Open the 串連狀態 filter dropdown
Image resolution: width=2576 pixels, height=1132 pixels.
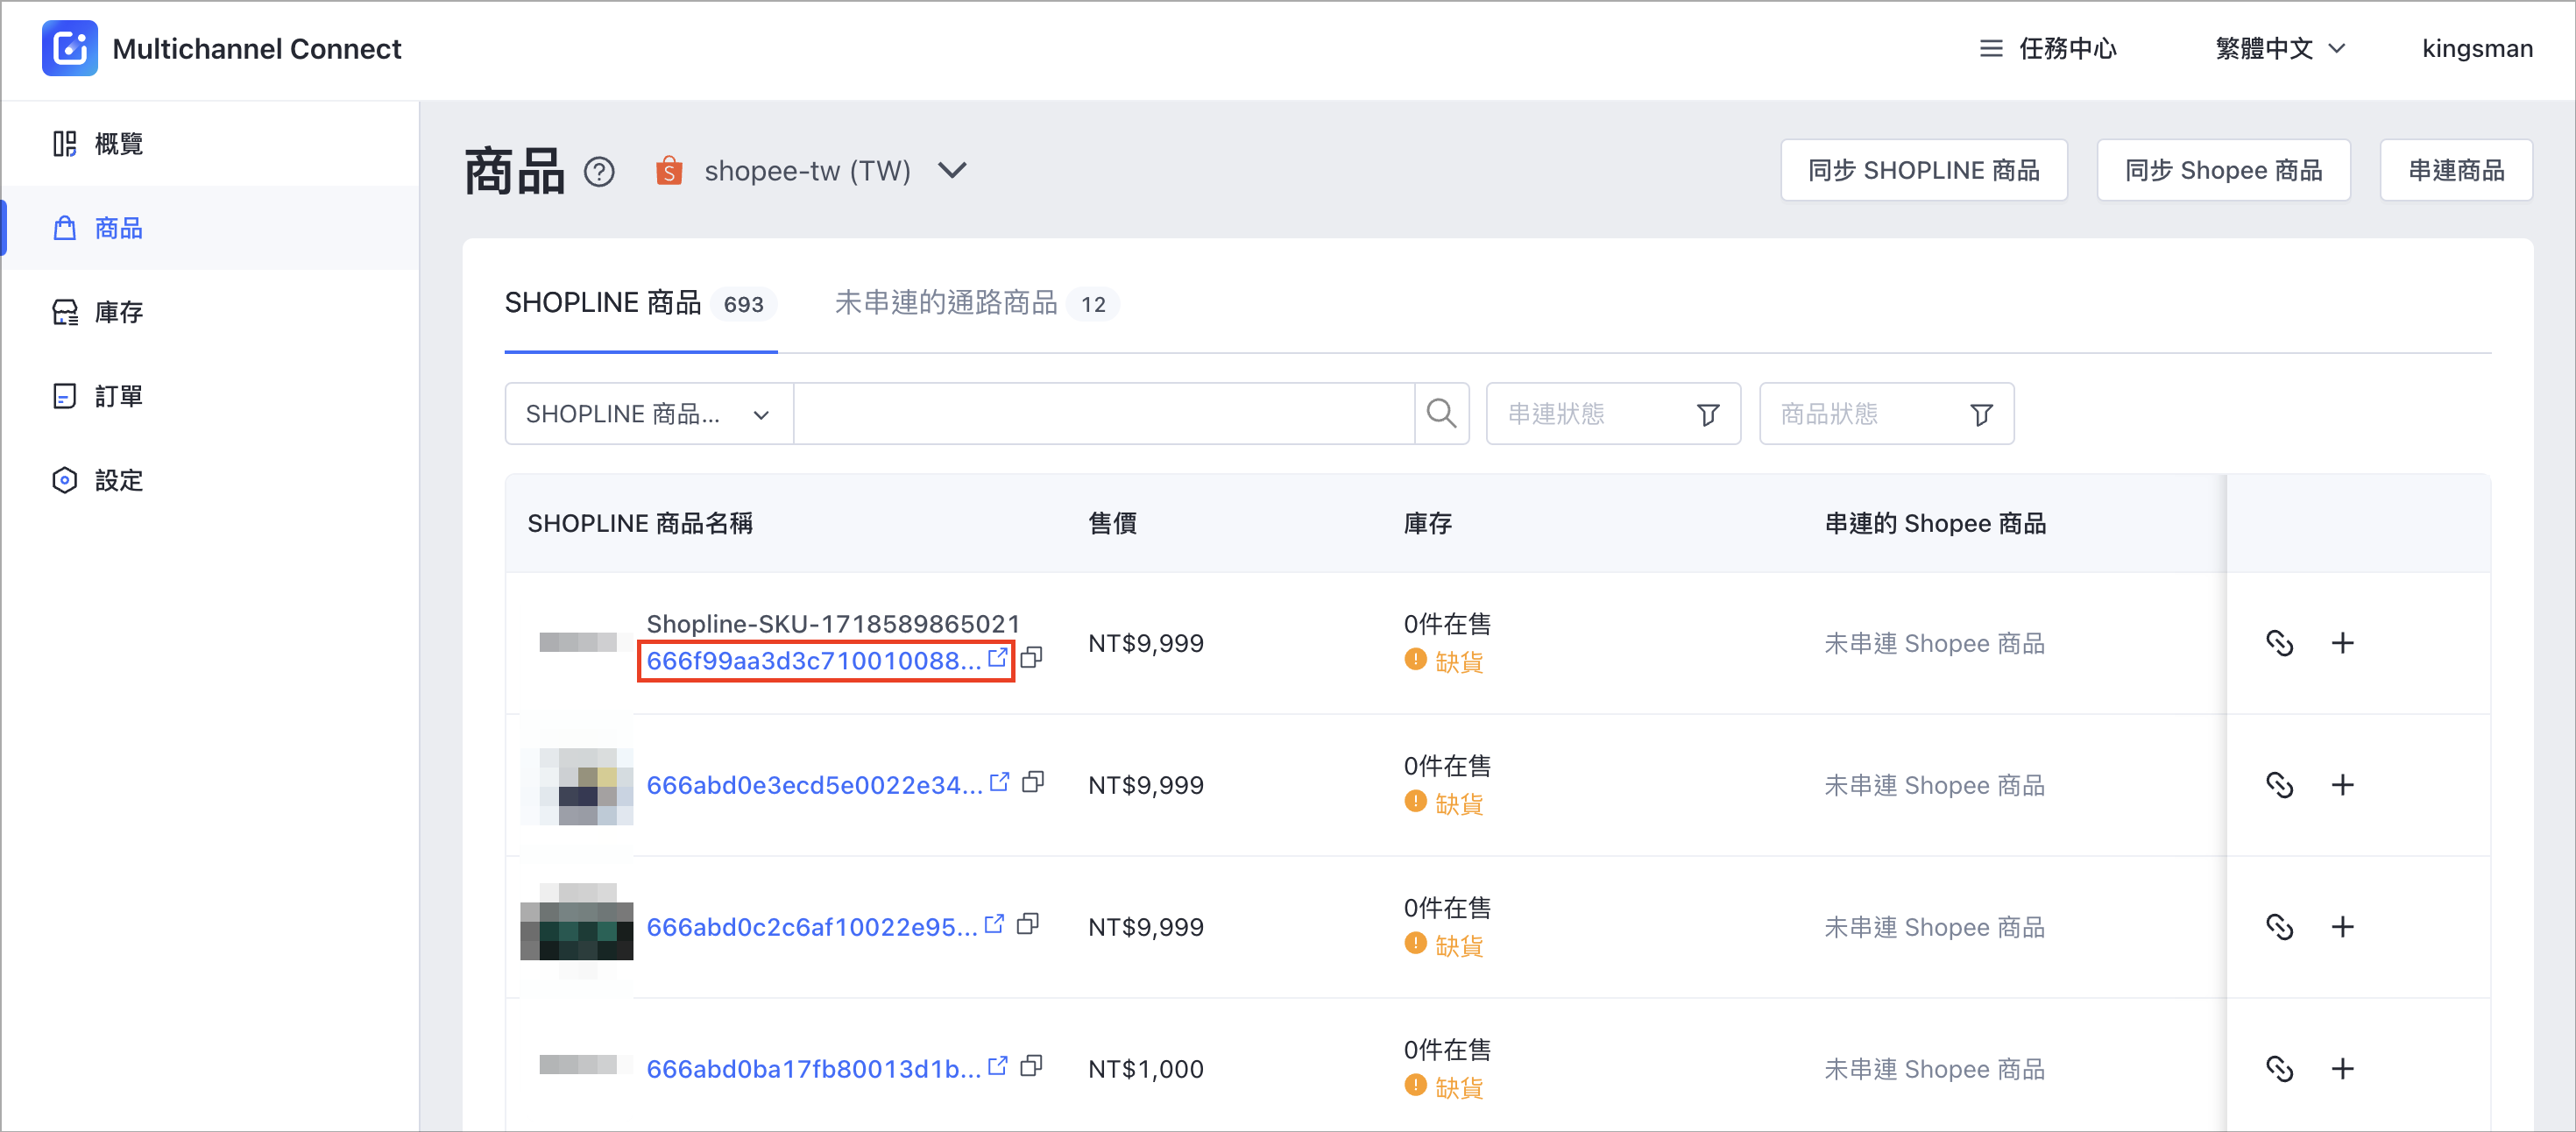pos(1612,414)
